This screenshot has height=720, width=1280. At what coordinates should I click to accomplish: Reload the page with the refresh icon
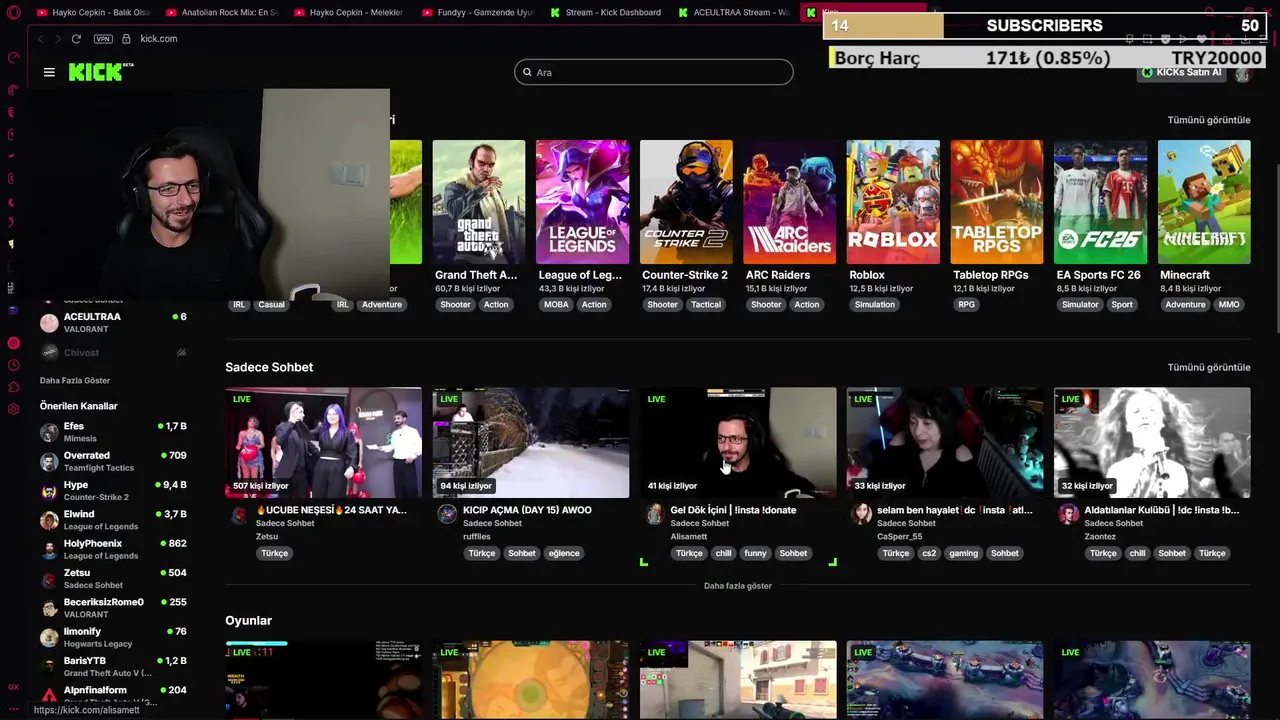(x=76, y=38)
